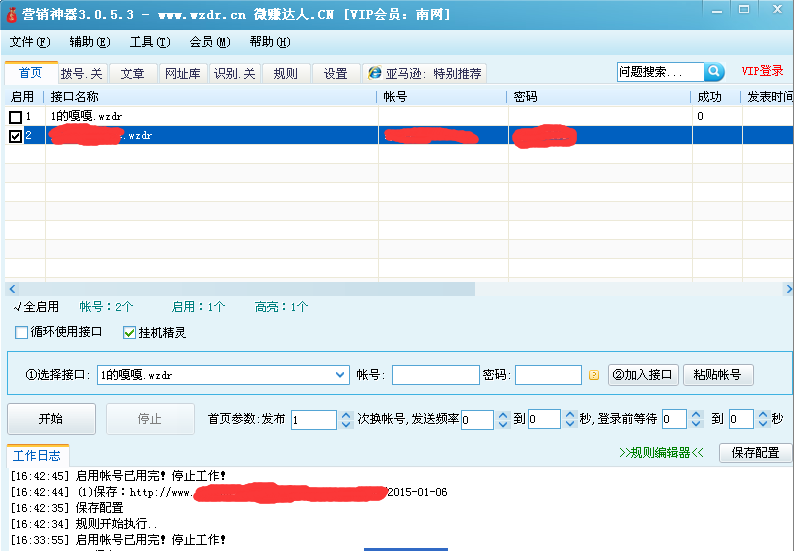The image size is (794, 551).
Task: Disable the 挂机精灵 checkbox
Action: tap(129, 333)
